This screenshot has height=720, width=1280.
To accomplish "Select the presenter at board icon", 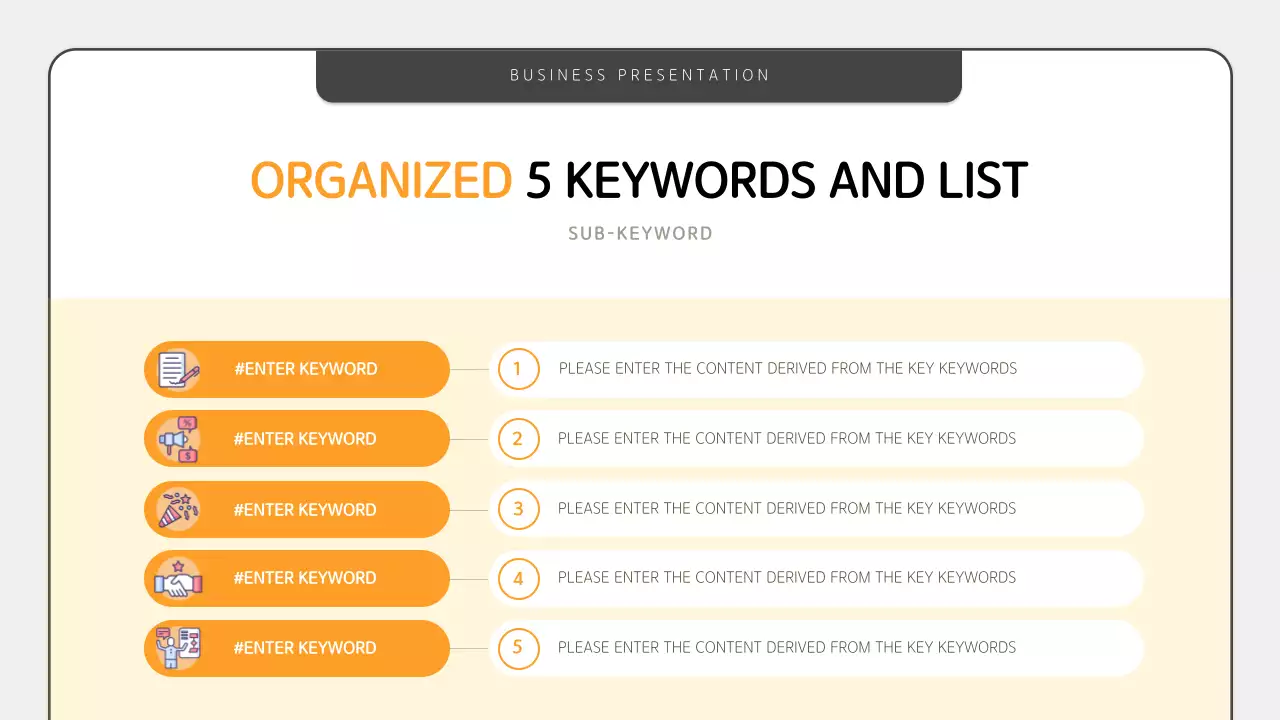I will (179, 648).
